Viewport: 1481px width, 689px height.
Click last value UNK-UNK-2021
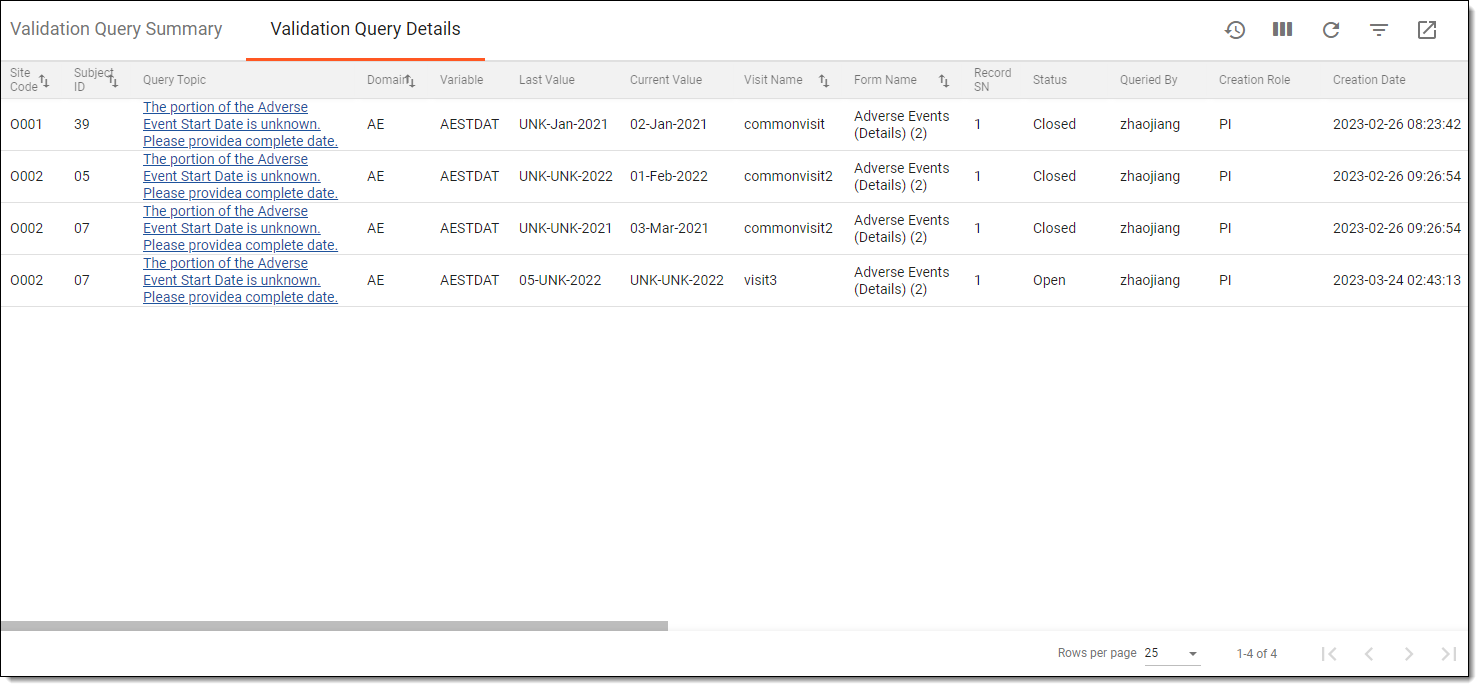566,228
